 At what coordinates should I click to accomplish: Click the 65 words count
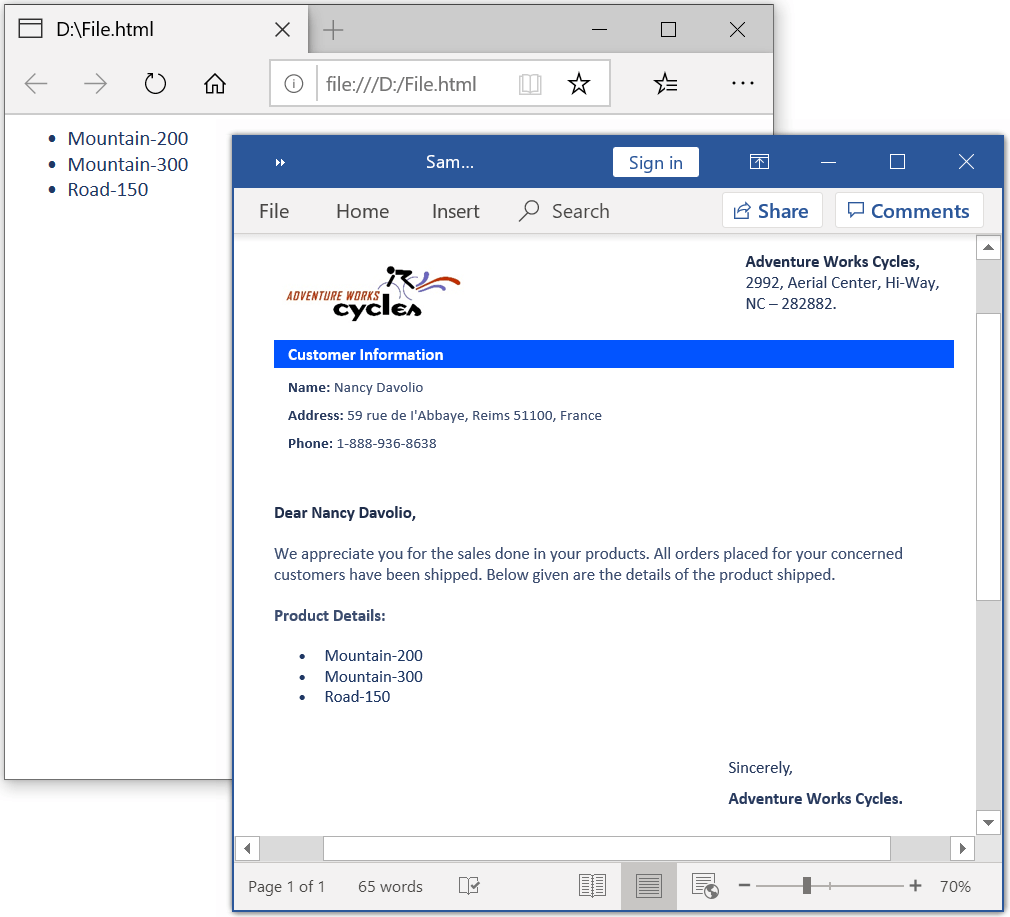click(390, 887)
